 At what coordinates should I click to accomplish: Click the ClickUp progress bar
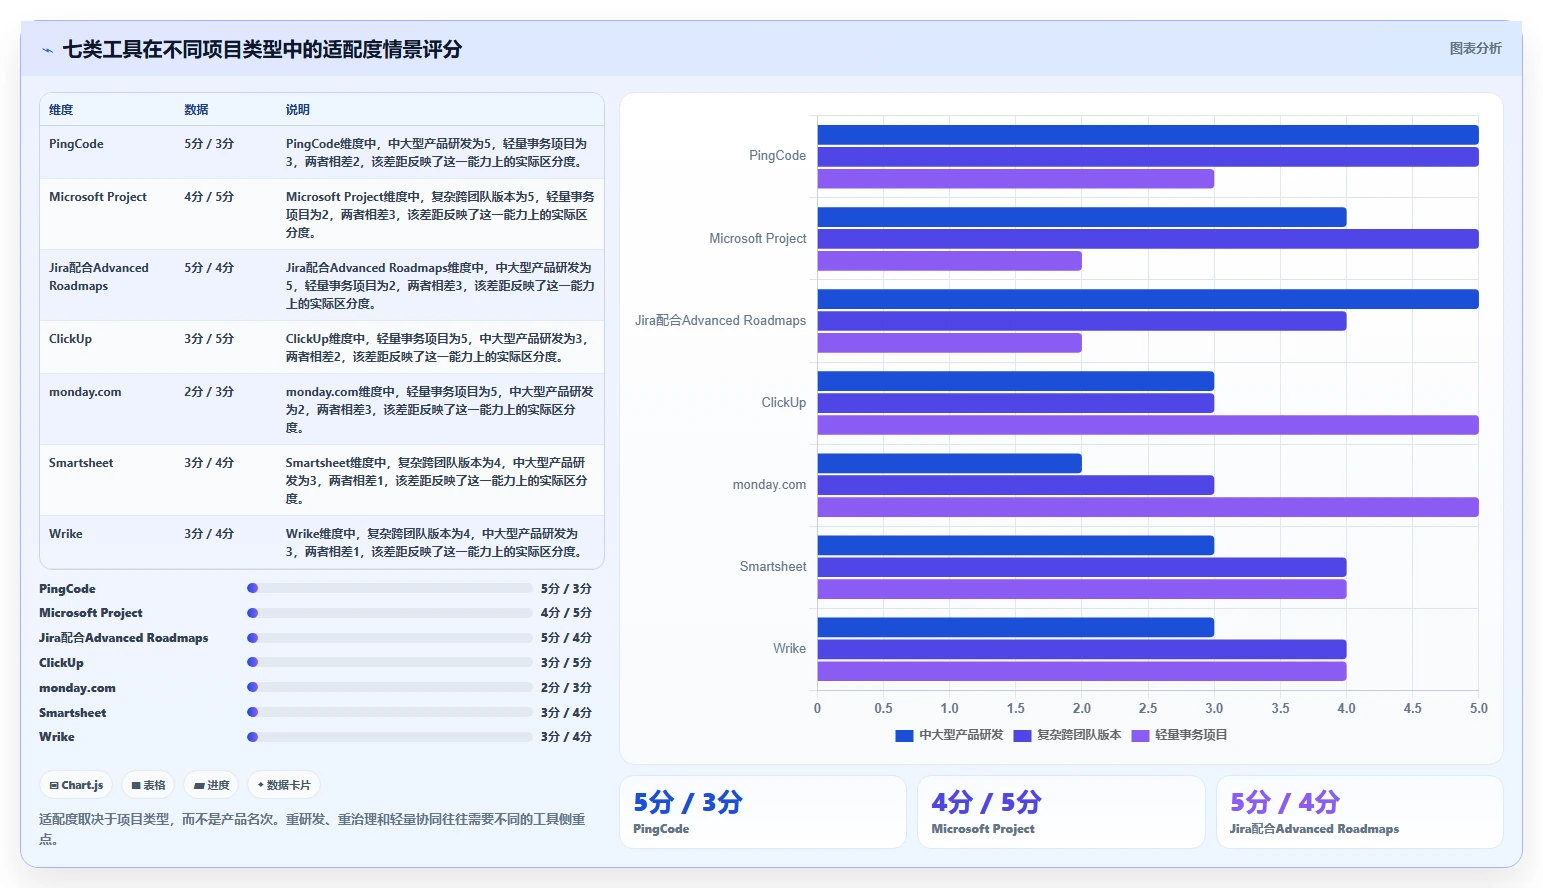[390, 662]
